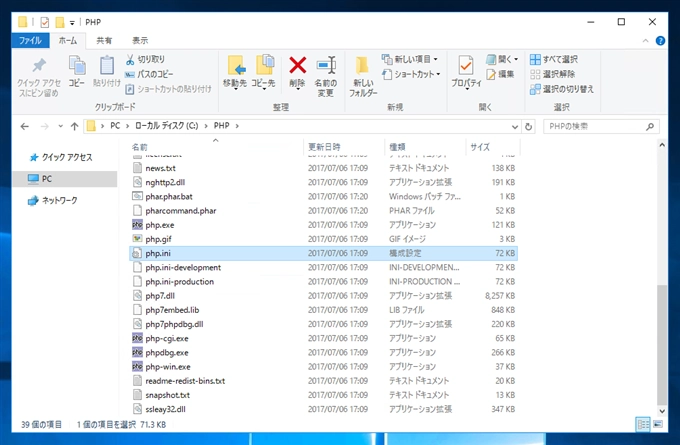Switch to View (表示) tab
The height and width of the screenshot is (445, 680).
pyautogui.click(x=140, y=40)
